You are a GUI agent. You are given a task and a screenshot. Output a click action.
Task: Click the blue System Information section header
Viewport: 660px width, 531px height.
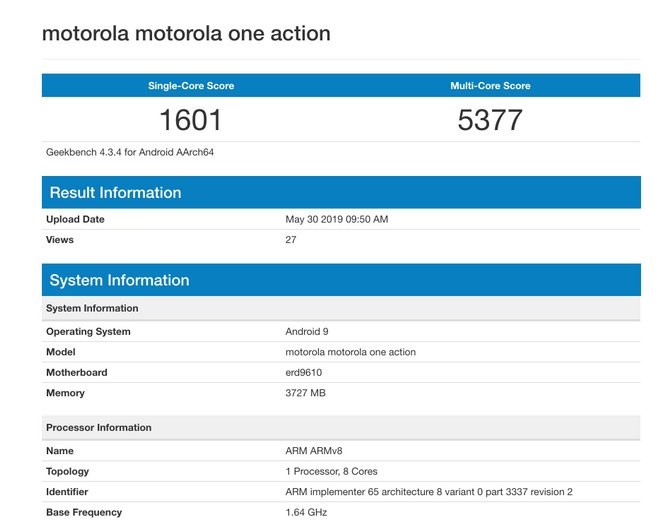[119, 280]
